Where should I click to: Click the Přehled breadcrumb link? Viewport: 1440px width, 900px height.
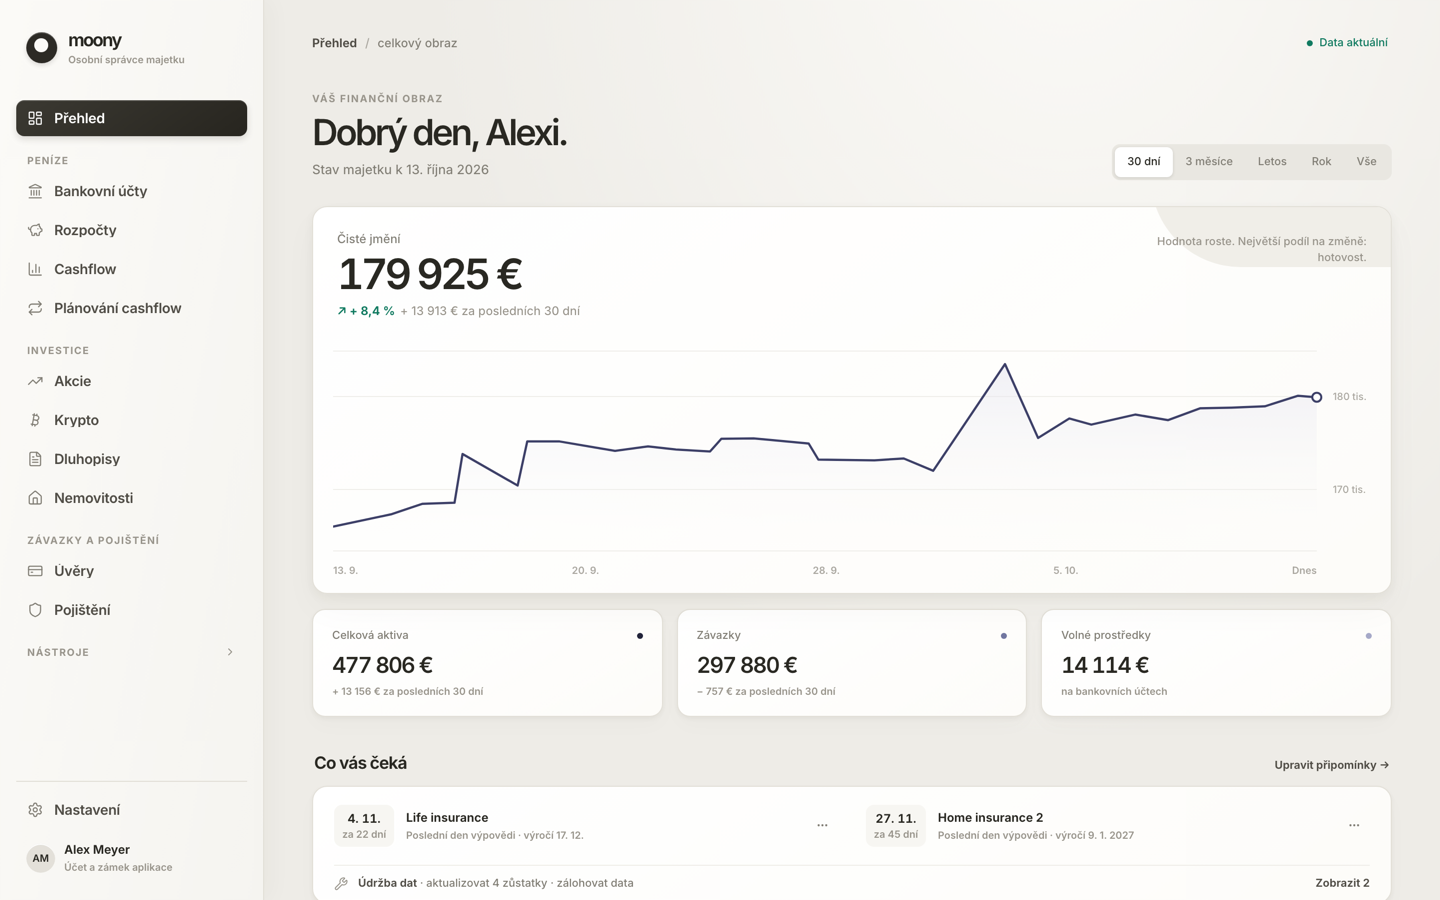[x=334, y=43]
